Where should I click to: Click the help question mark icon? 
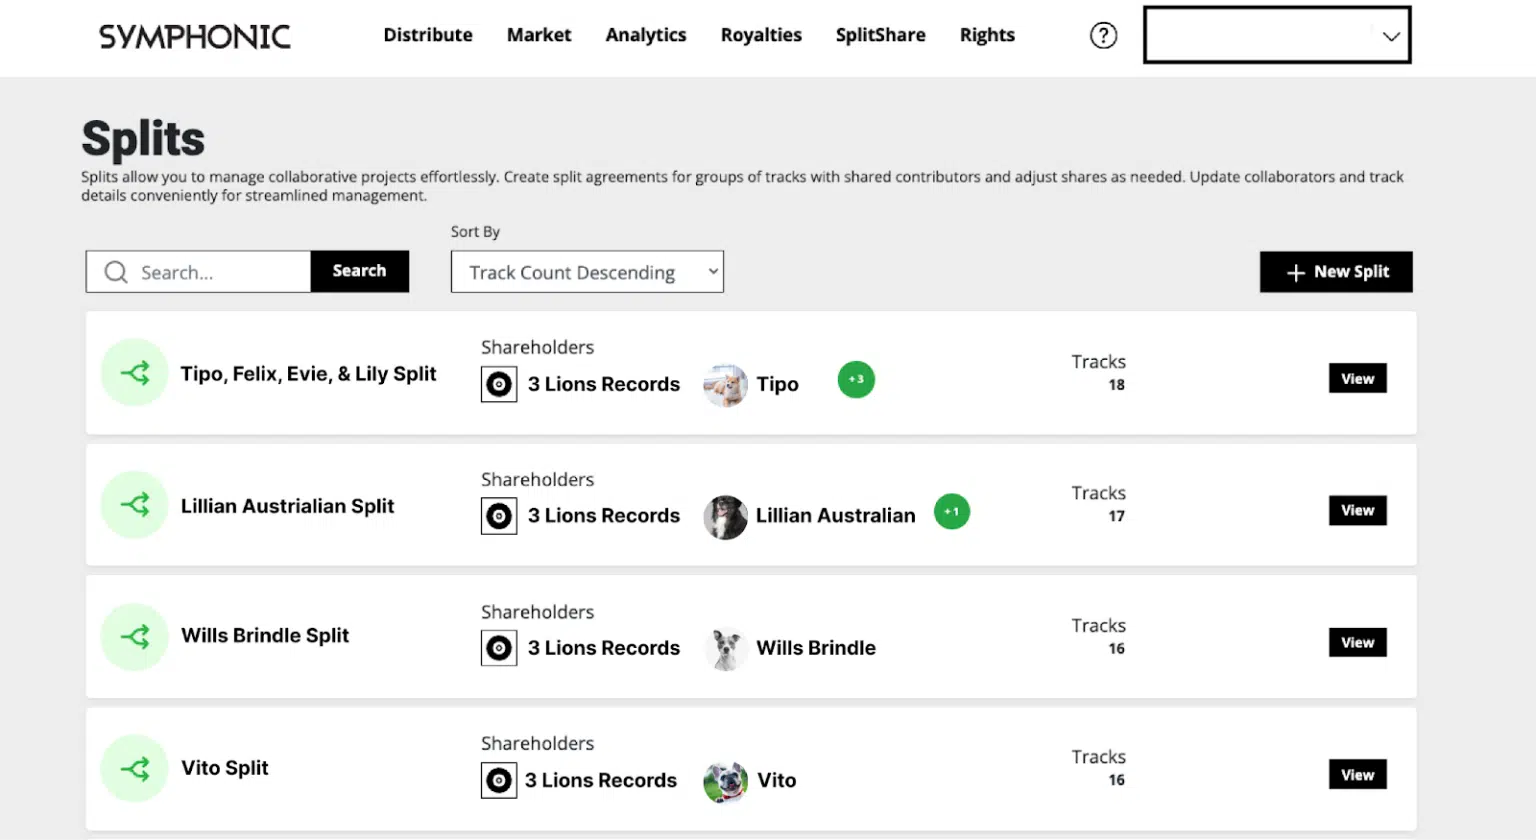[1103, 36]
